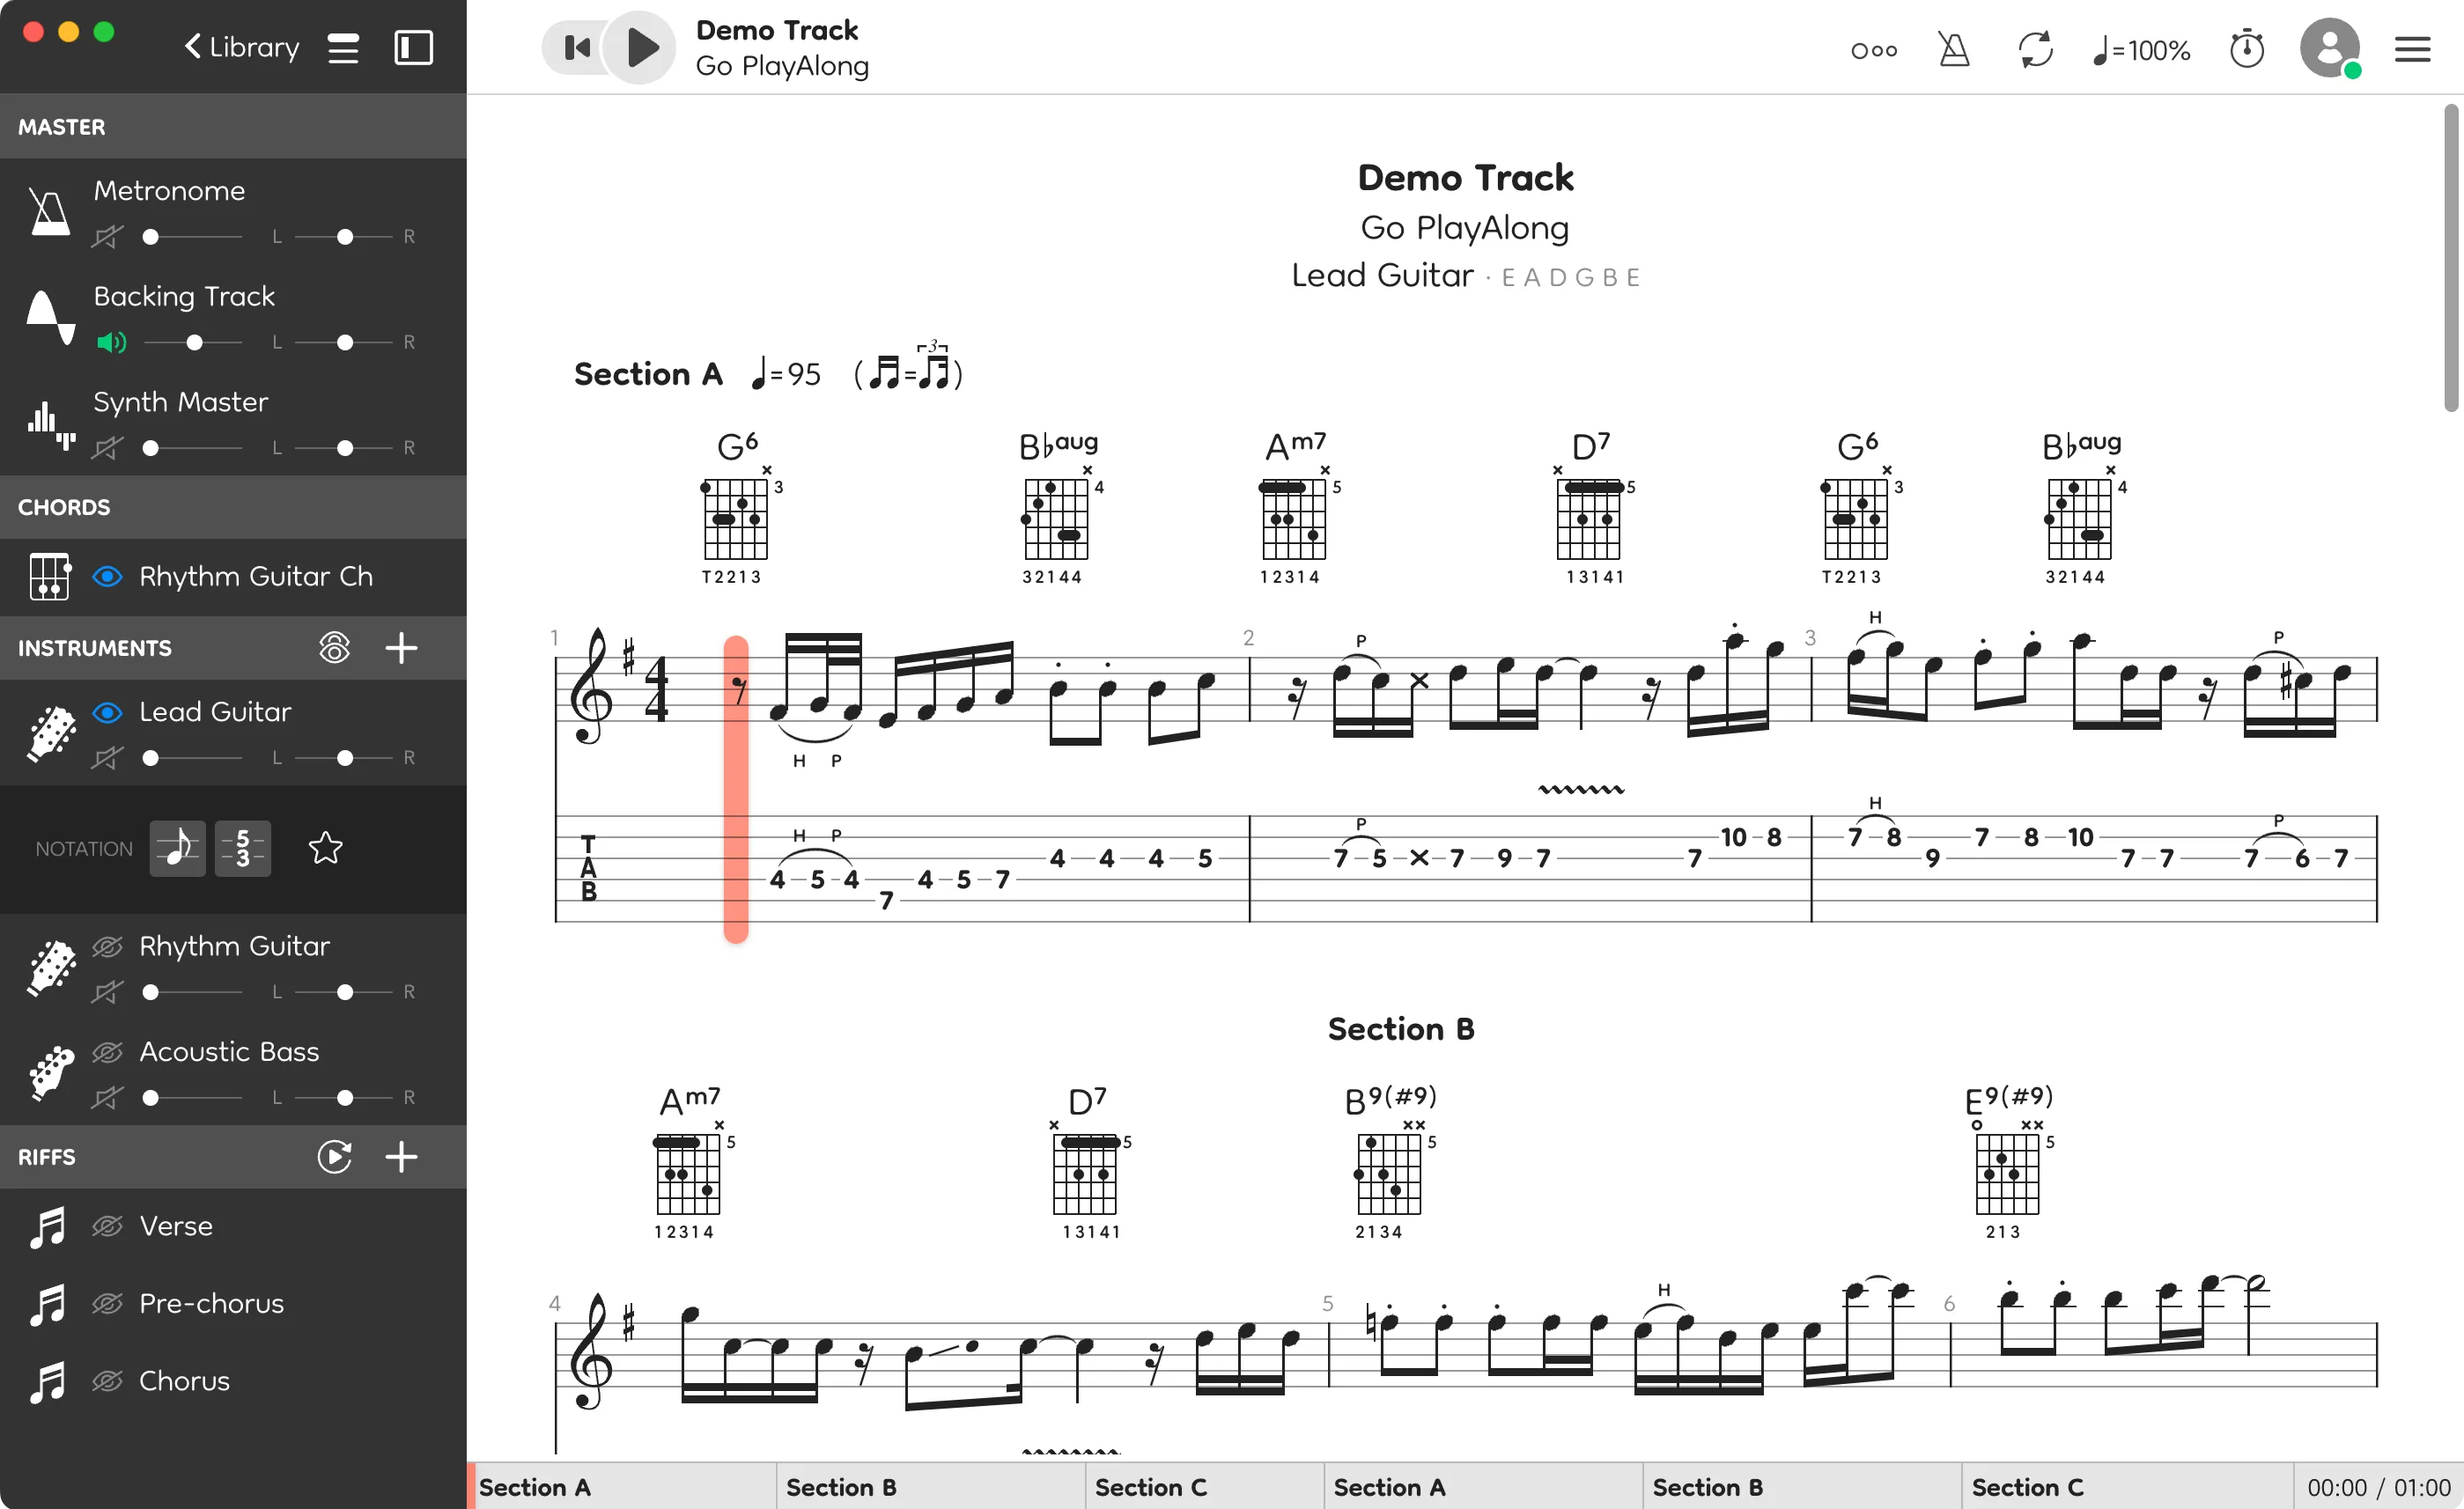This screenshot has height=1509, width=2464.
Task: Open the tempo 100% speed control
Action: [2141, 50]
